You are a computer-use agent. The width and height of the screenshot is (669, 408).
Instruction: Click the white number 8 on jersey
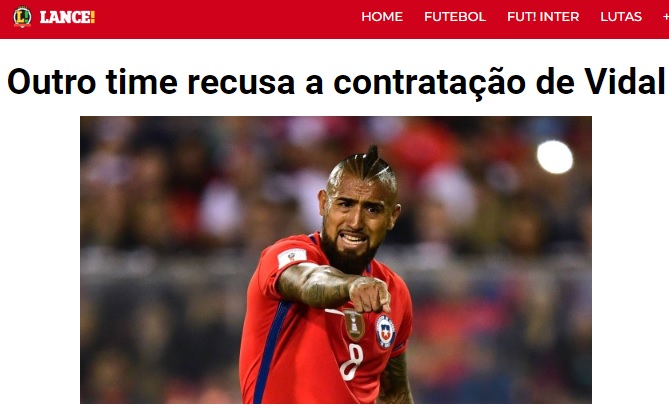pos(352,361)
